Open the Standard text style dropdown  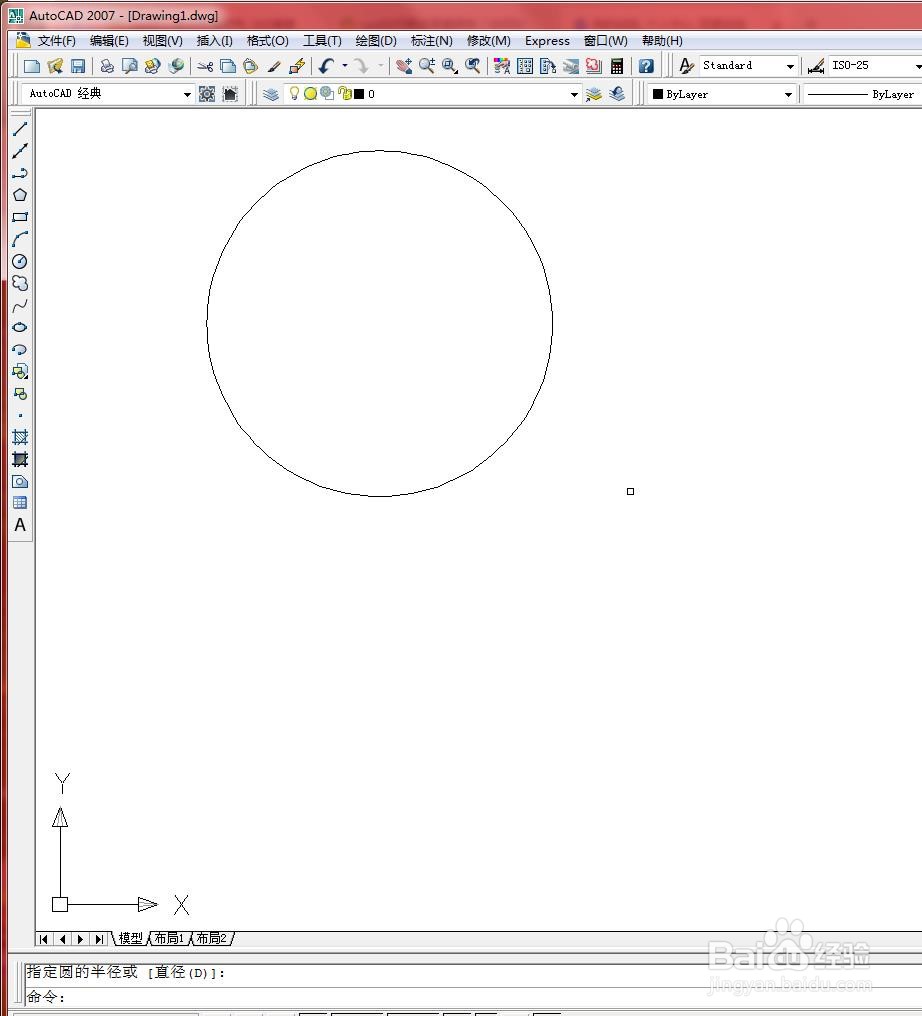pyautogui.click(x=790, y=66)
